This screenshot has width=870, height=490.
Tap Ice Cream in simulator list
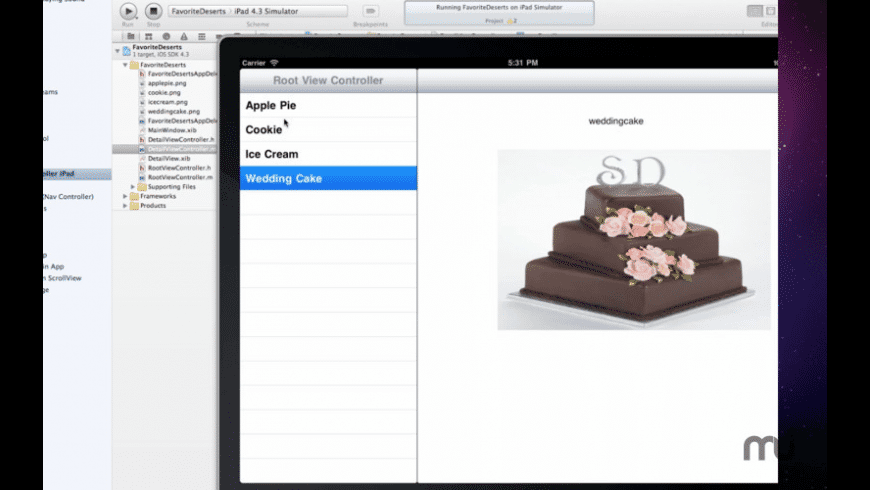coord(328,154)
